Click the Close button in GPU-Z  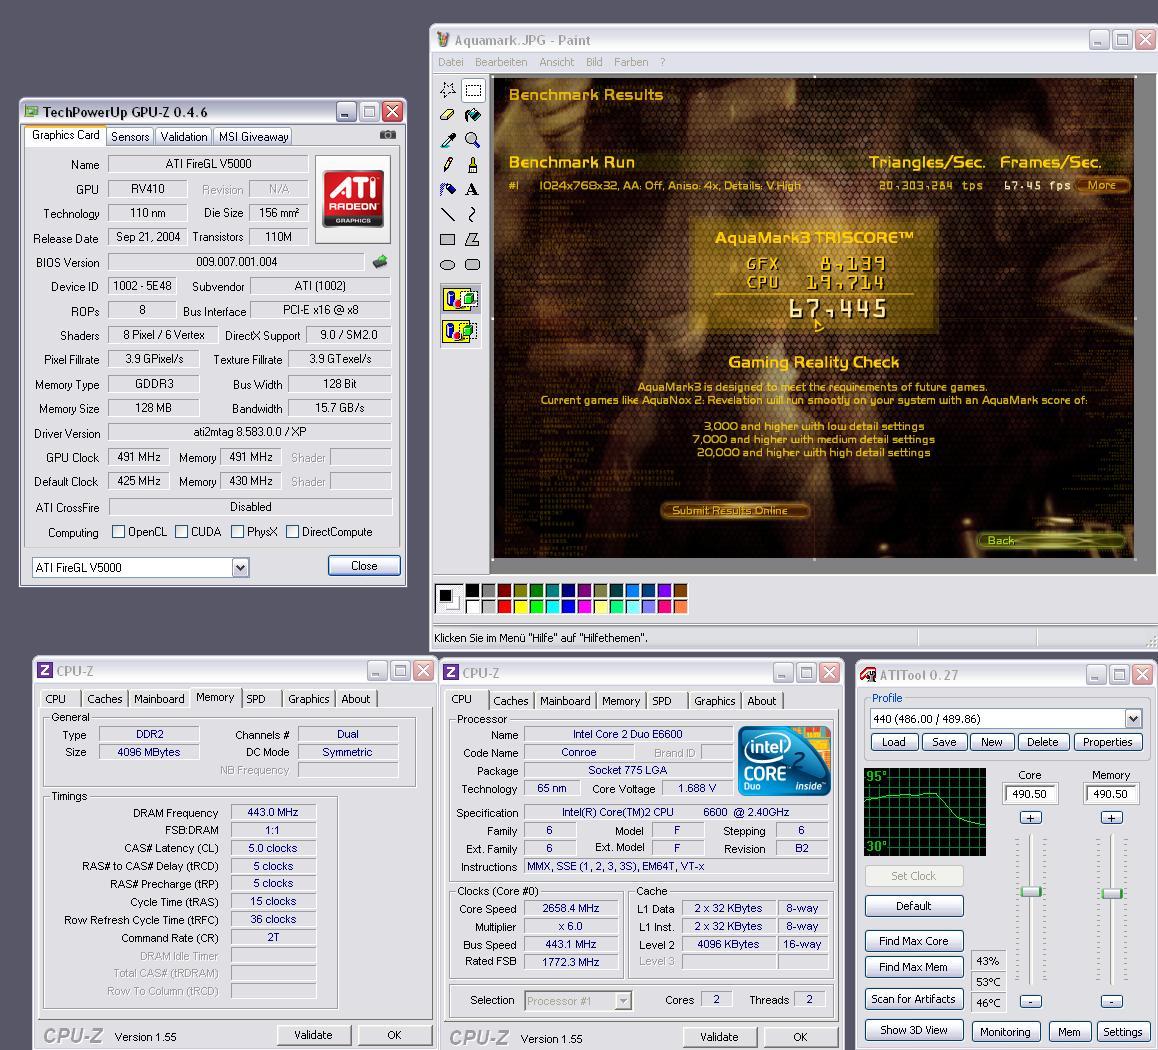[364, 566]
